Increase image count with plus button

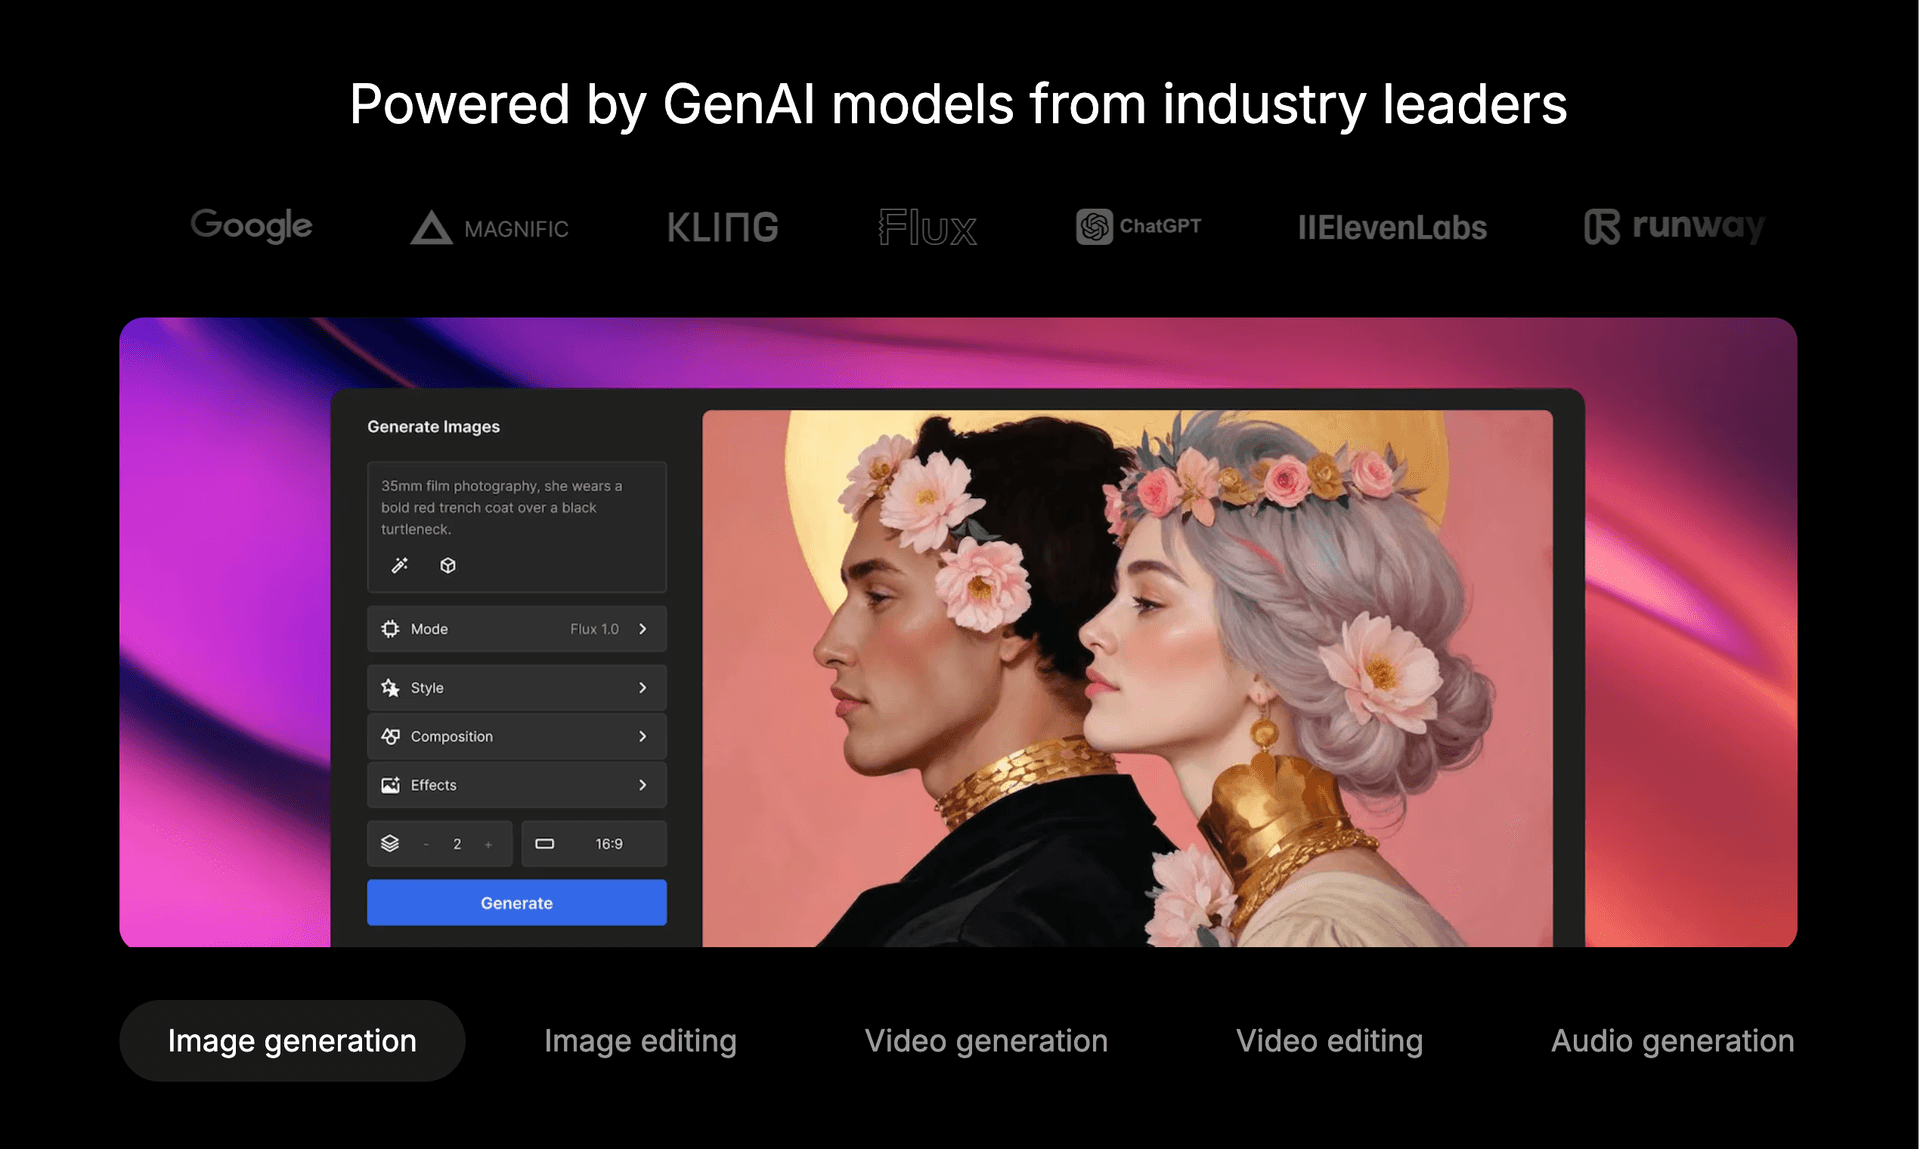pos(488,844)
